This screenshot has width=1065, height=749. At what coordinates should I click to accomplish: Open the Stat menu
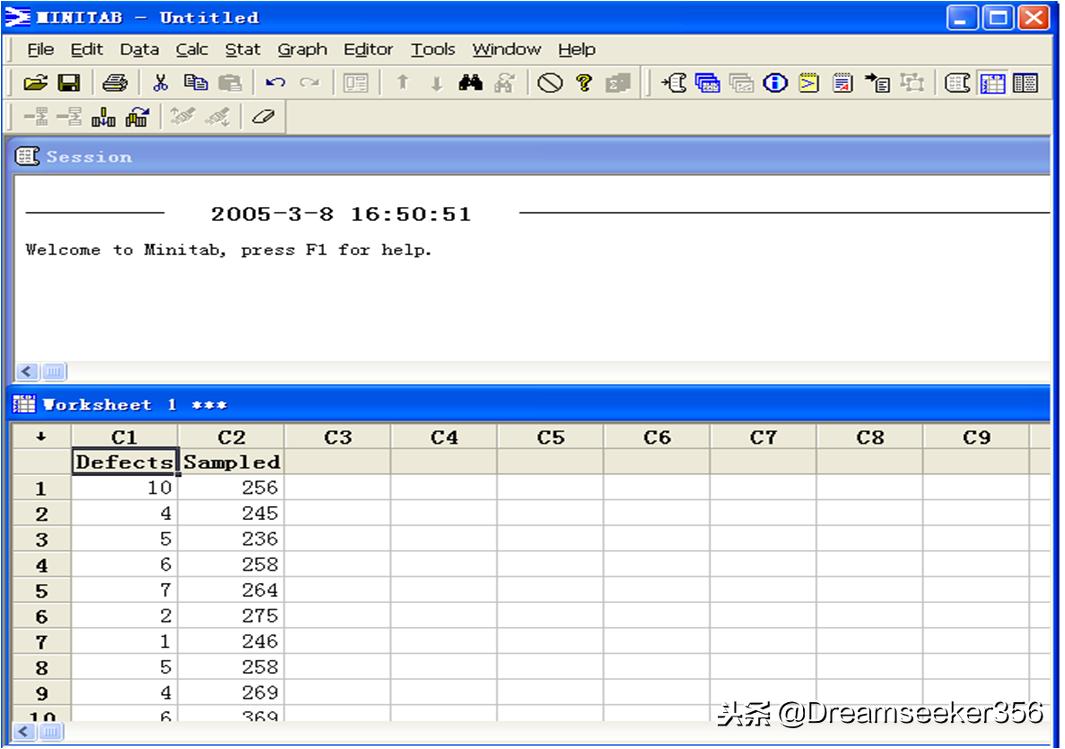click(242, 50)
